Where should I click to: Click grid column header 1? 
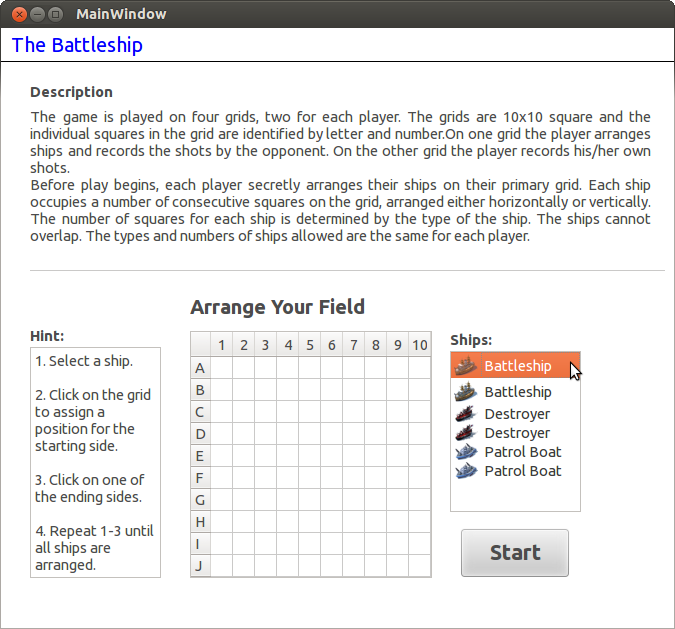pos(221,344)
